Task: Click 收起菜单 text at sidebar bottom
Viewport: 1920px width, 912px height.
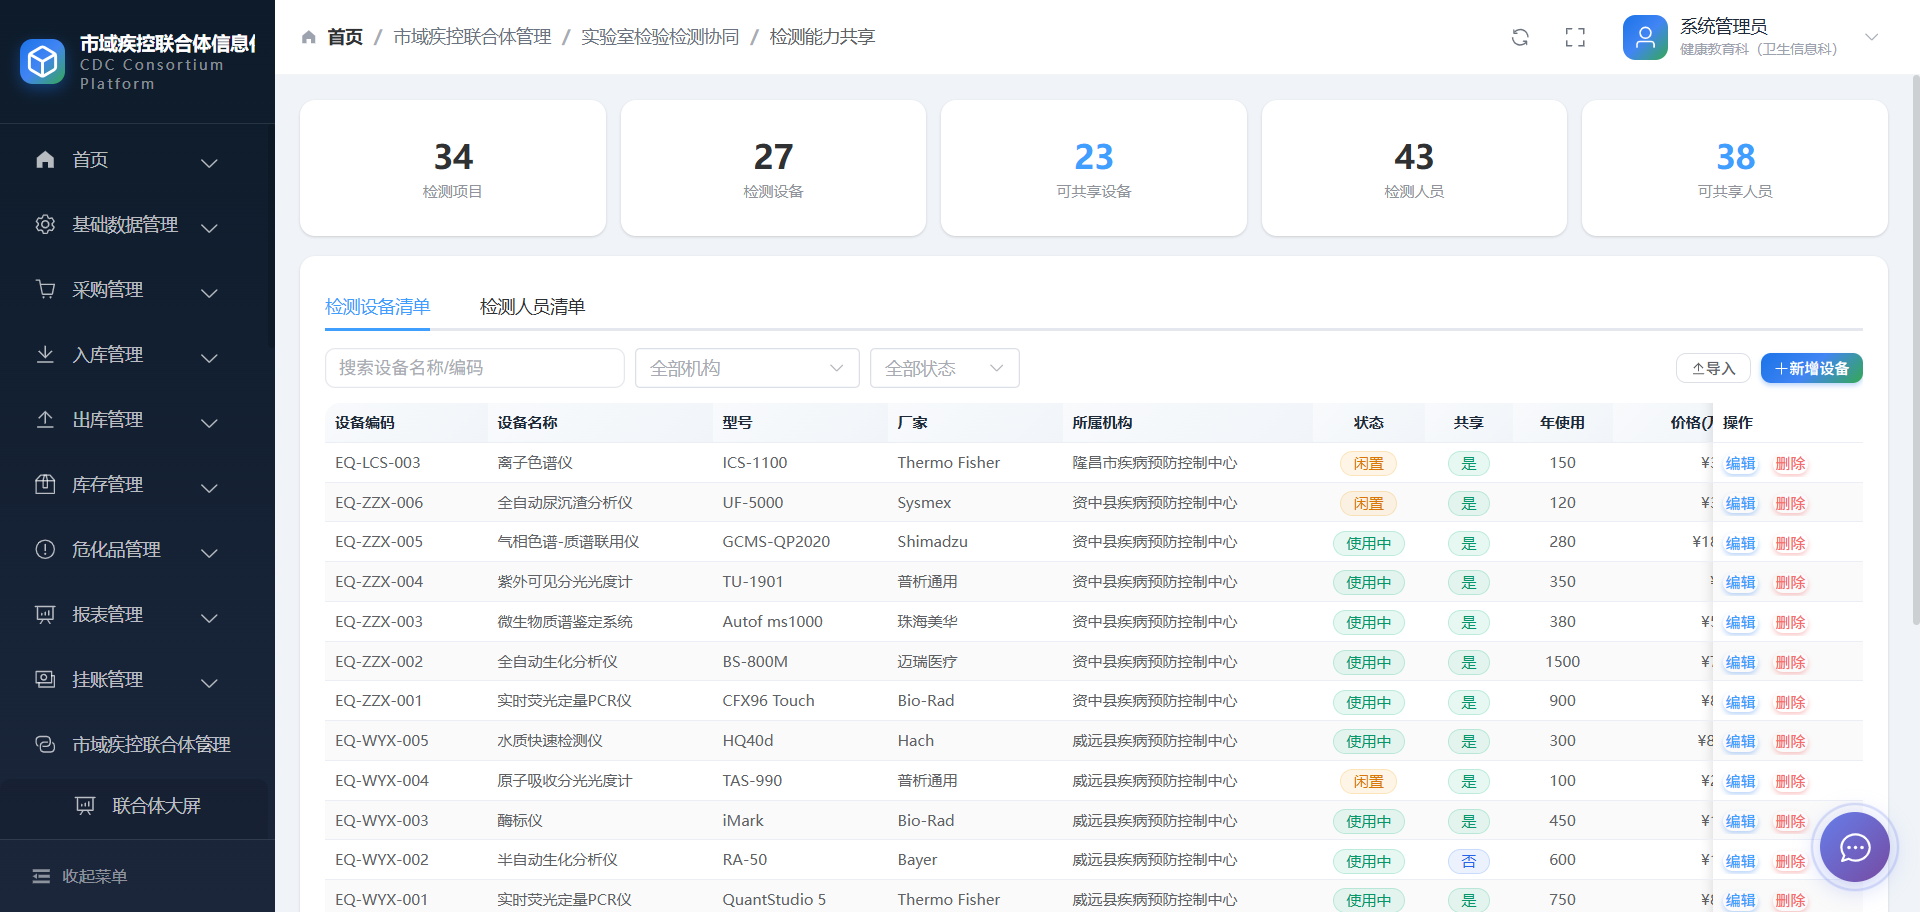Action: pyautogui.click(x=94, y=876)
